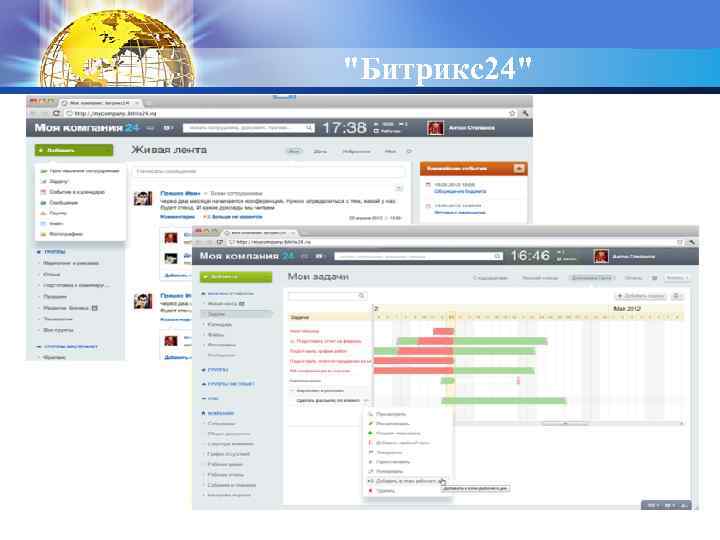The height and width of the screenshot is (540, 720).
Task: Open Комментарии link under first post
Action: [x=177, y=216]
